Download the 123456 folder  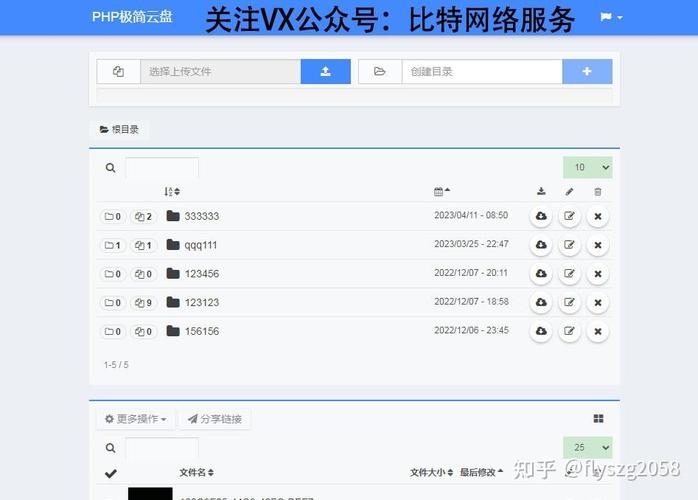click(x=541, y=273)
